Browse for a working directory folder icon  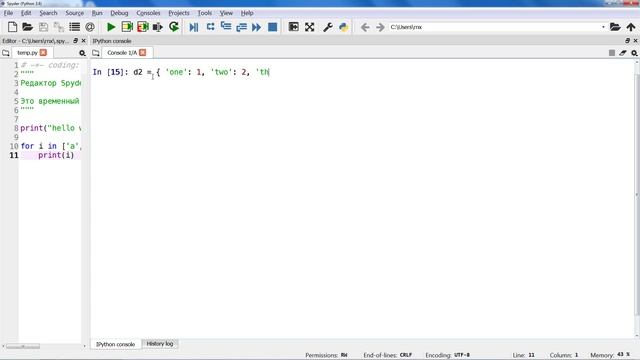[x=615, y=27]
